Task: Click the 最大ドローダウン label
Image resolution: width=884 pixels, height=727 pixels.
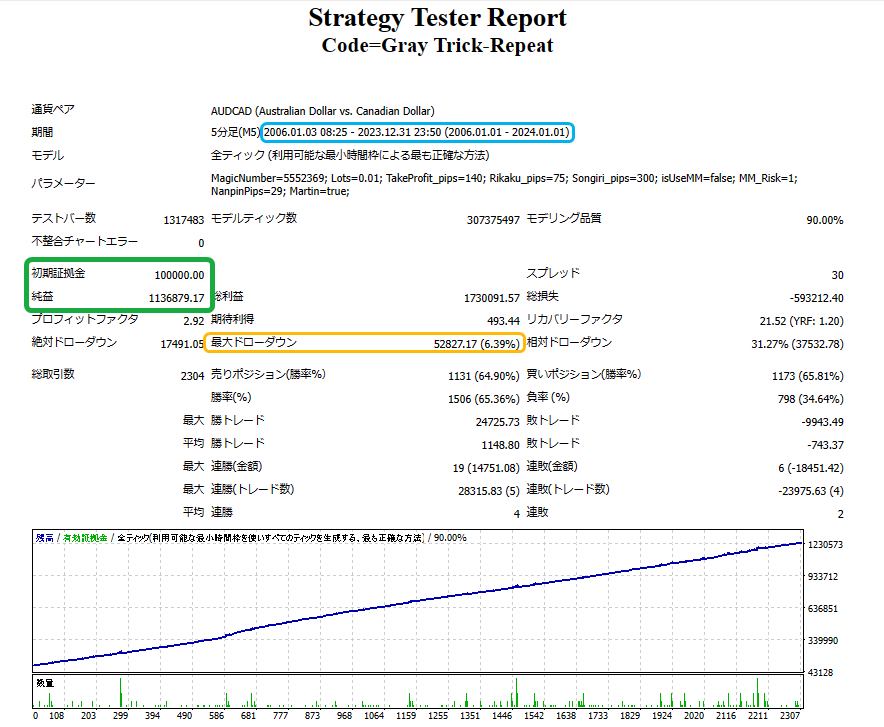Action: [x=254, y=342]
